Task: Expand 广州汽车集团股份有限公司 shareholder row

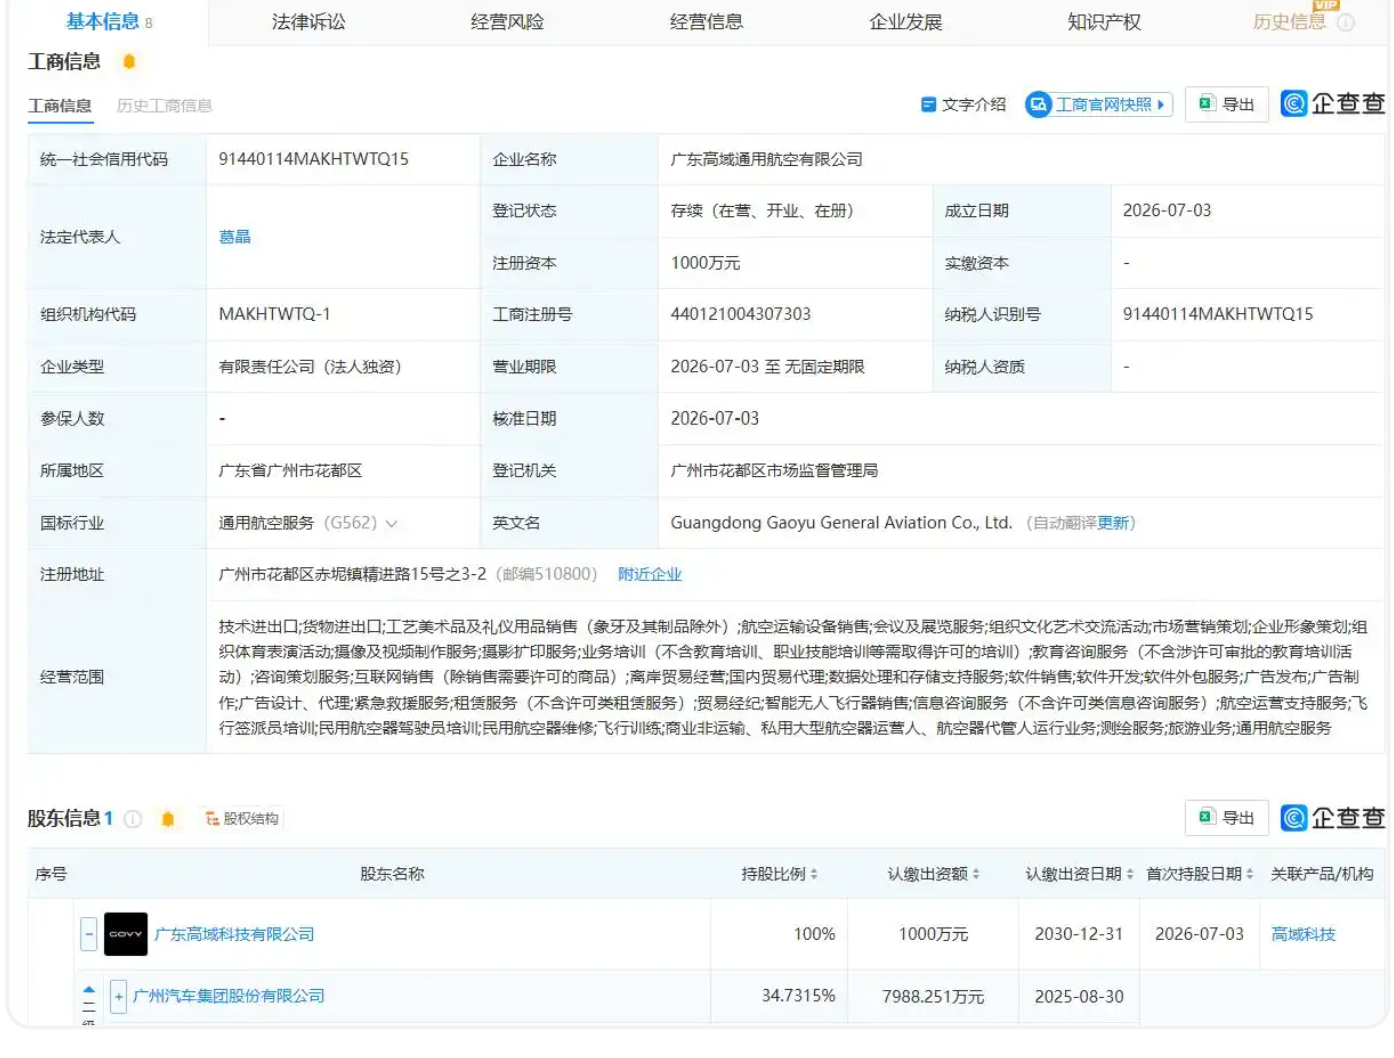Action: click(118, 996)
